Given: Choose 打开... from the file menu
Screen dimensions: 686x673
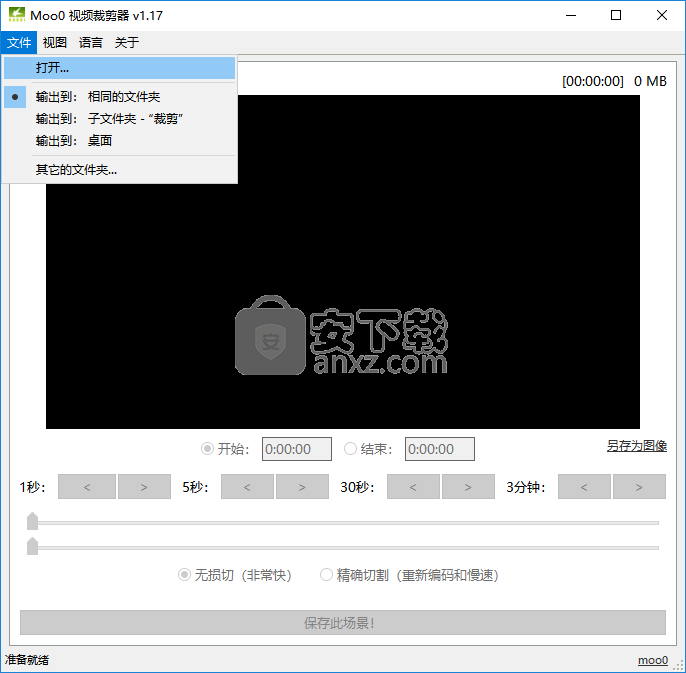Looking at the screenshot, I should pos(119,68).
